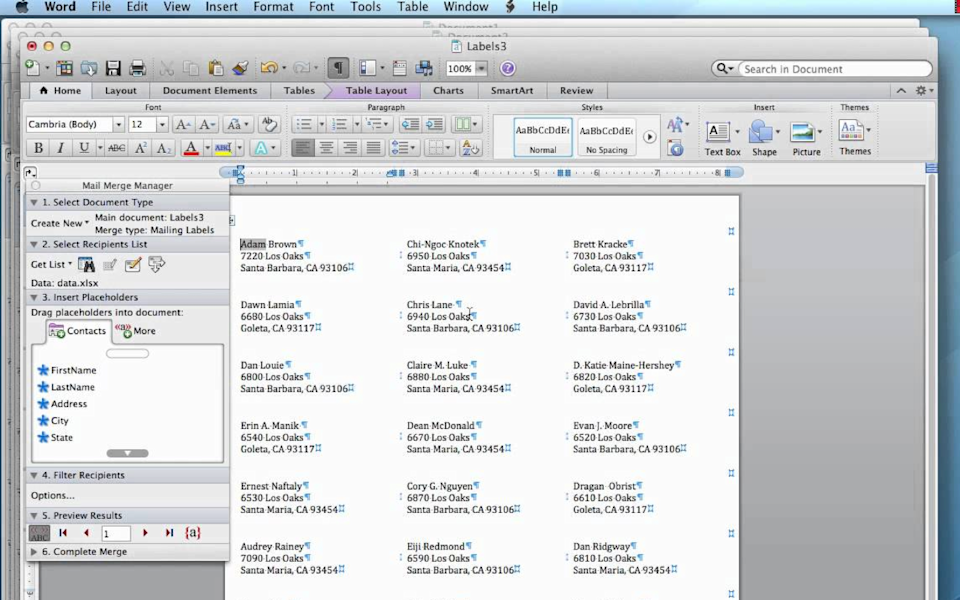Jump to next record in Preview Results
This screenshot has height=600, width=960.
pos(145,533)
